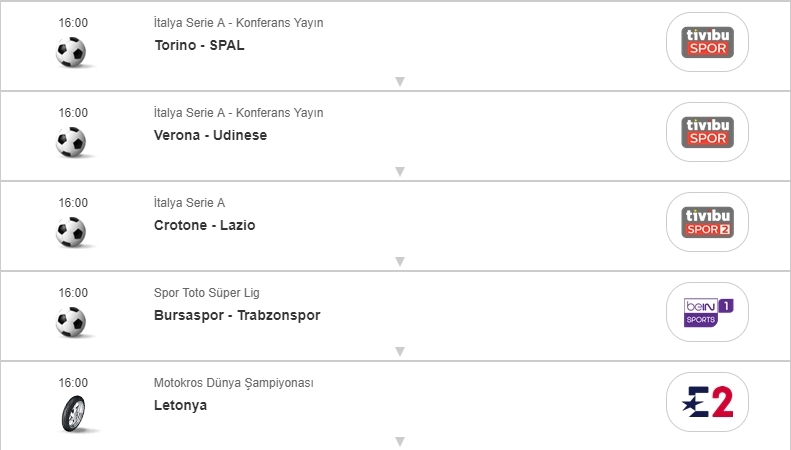Expand details for the Letonya motocross event
This screenshot has width=791, height=450.
point(399,441)
